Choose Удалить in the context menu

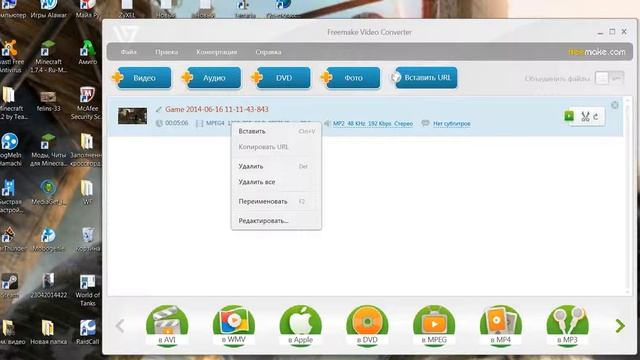(276, 167)
